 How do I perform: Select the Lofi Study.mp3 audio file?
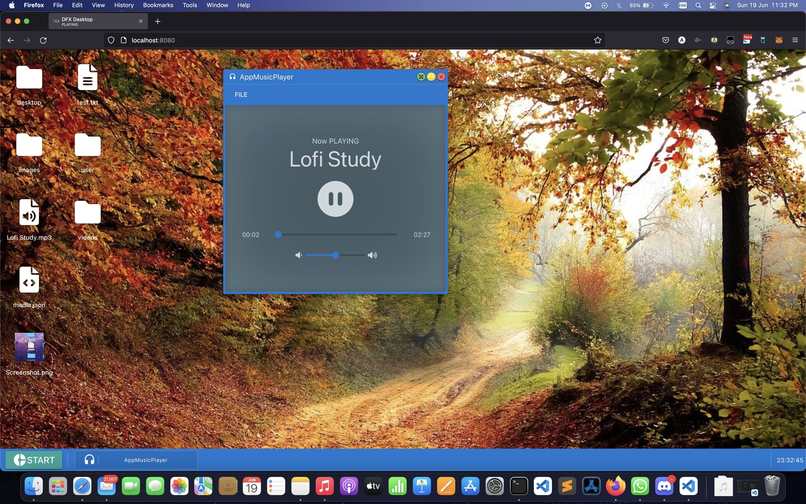29,212
